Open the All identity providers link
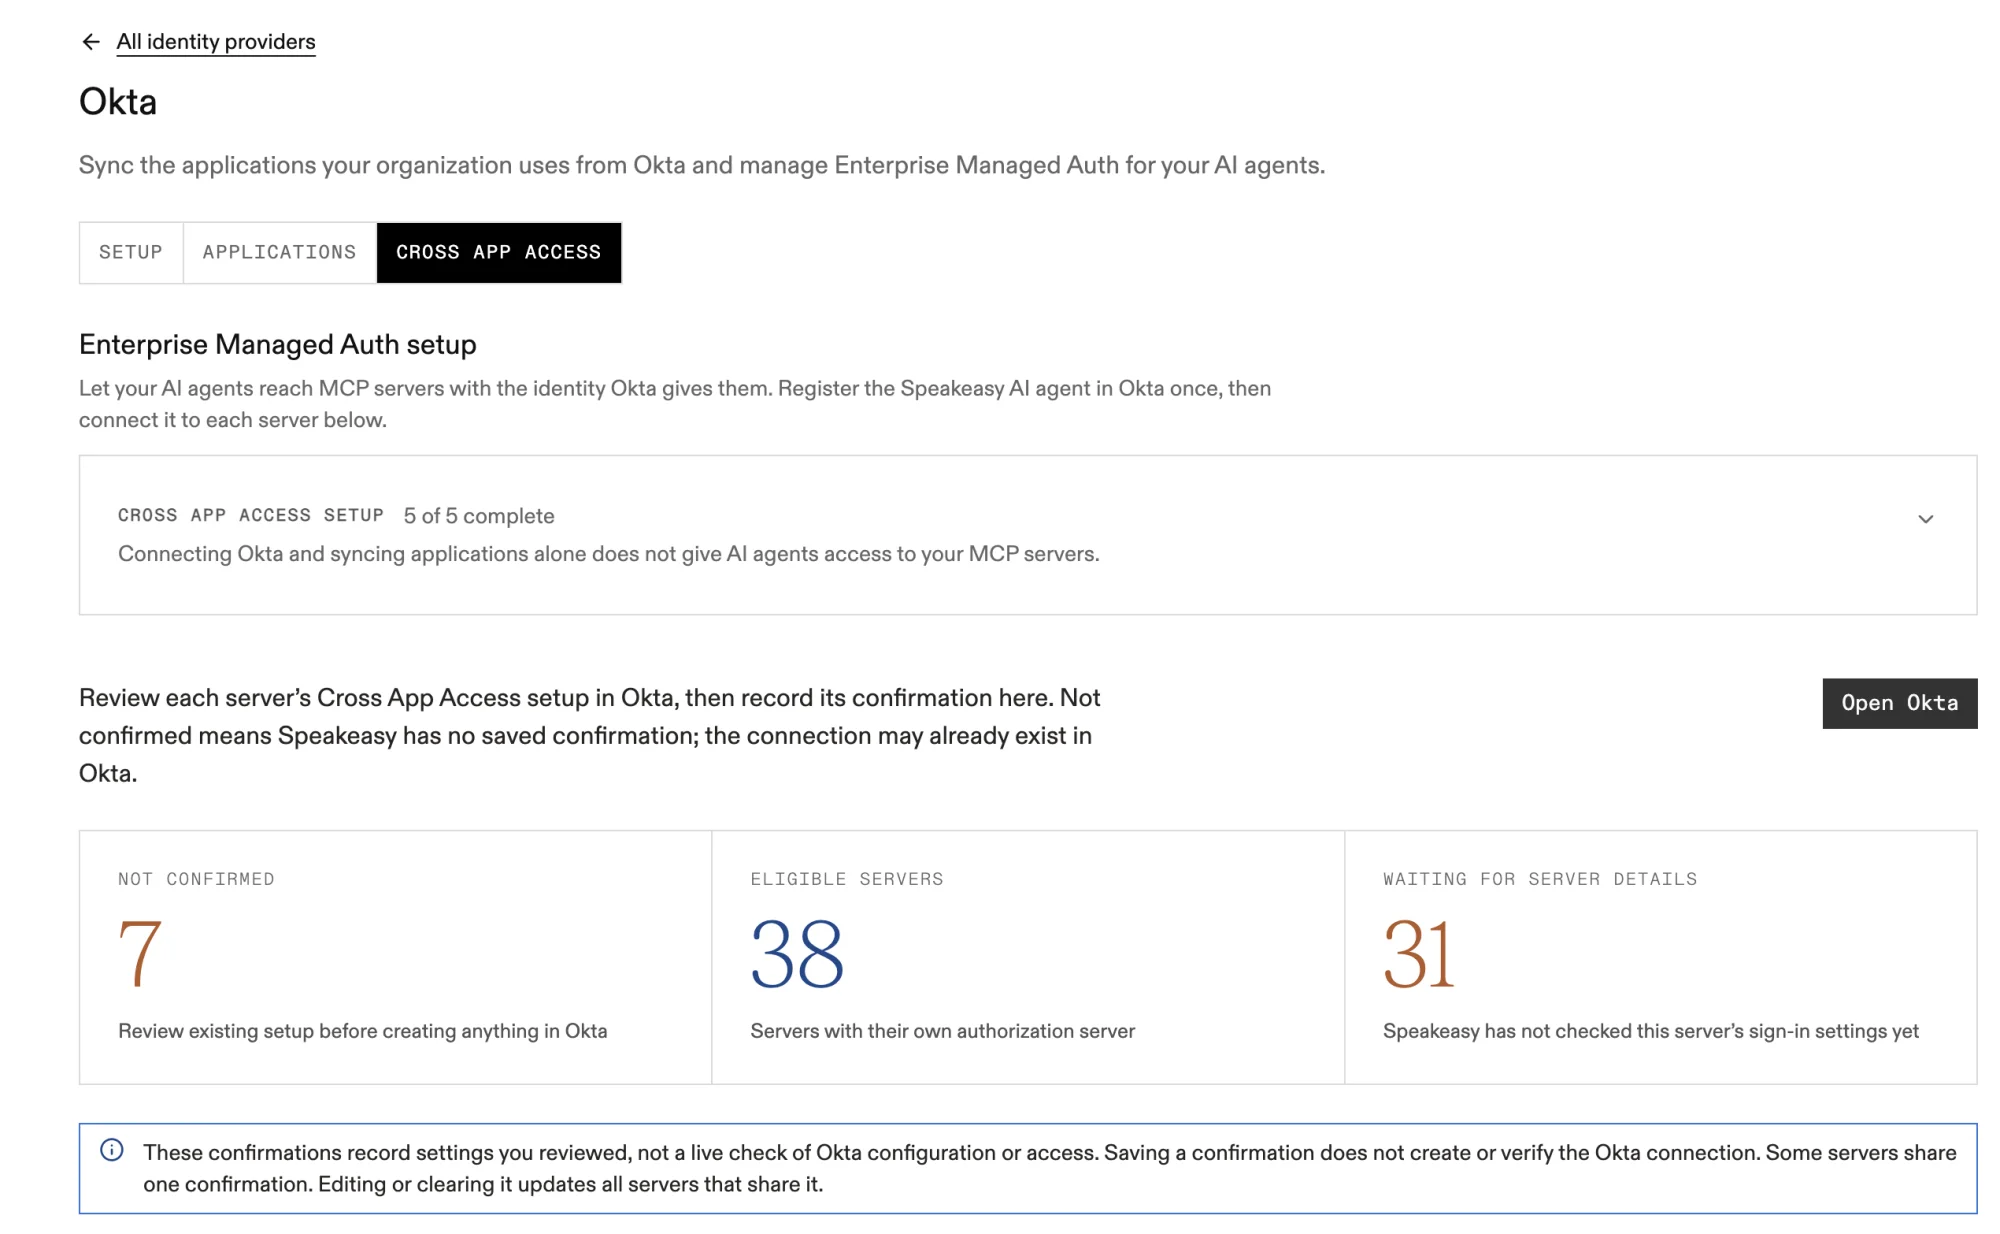 click(x=216, y=42)
